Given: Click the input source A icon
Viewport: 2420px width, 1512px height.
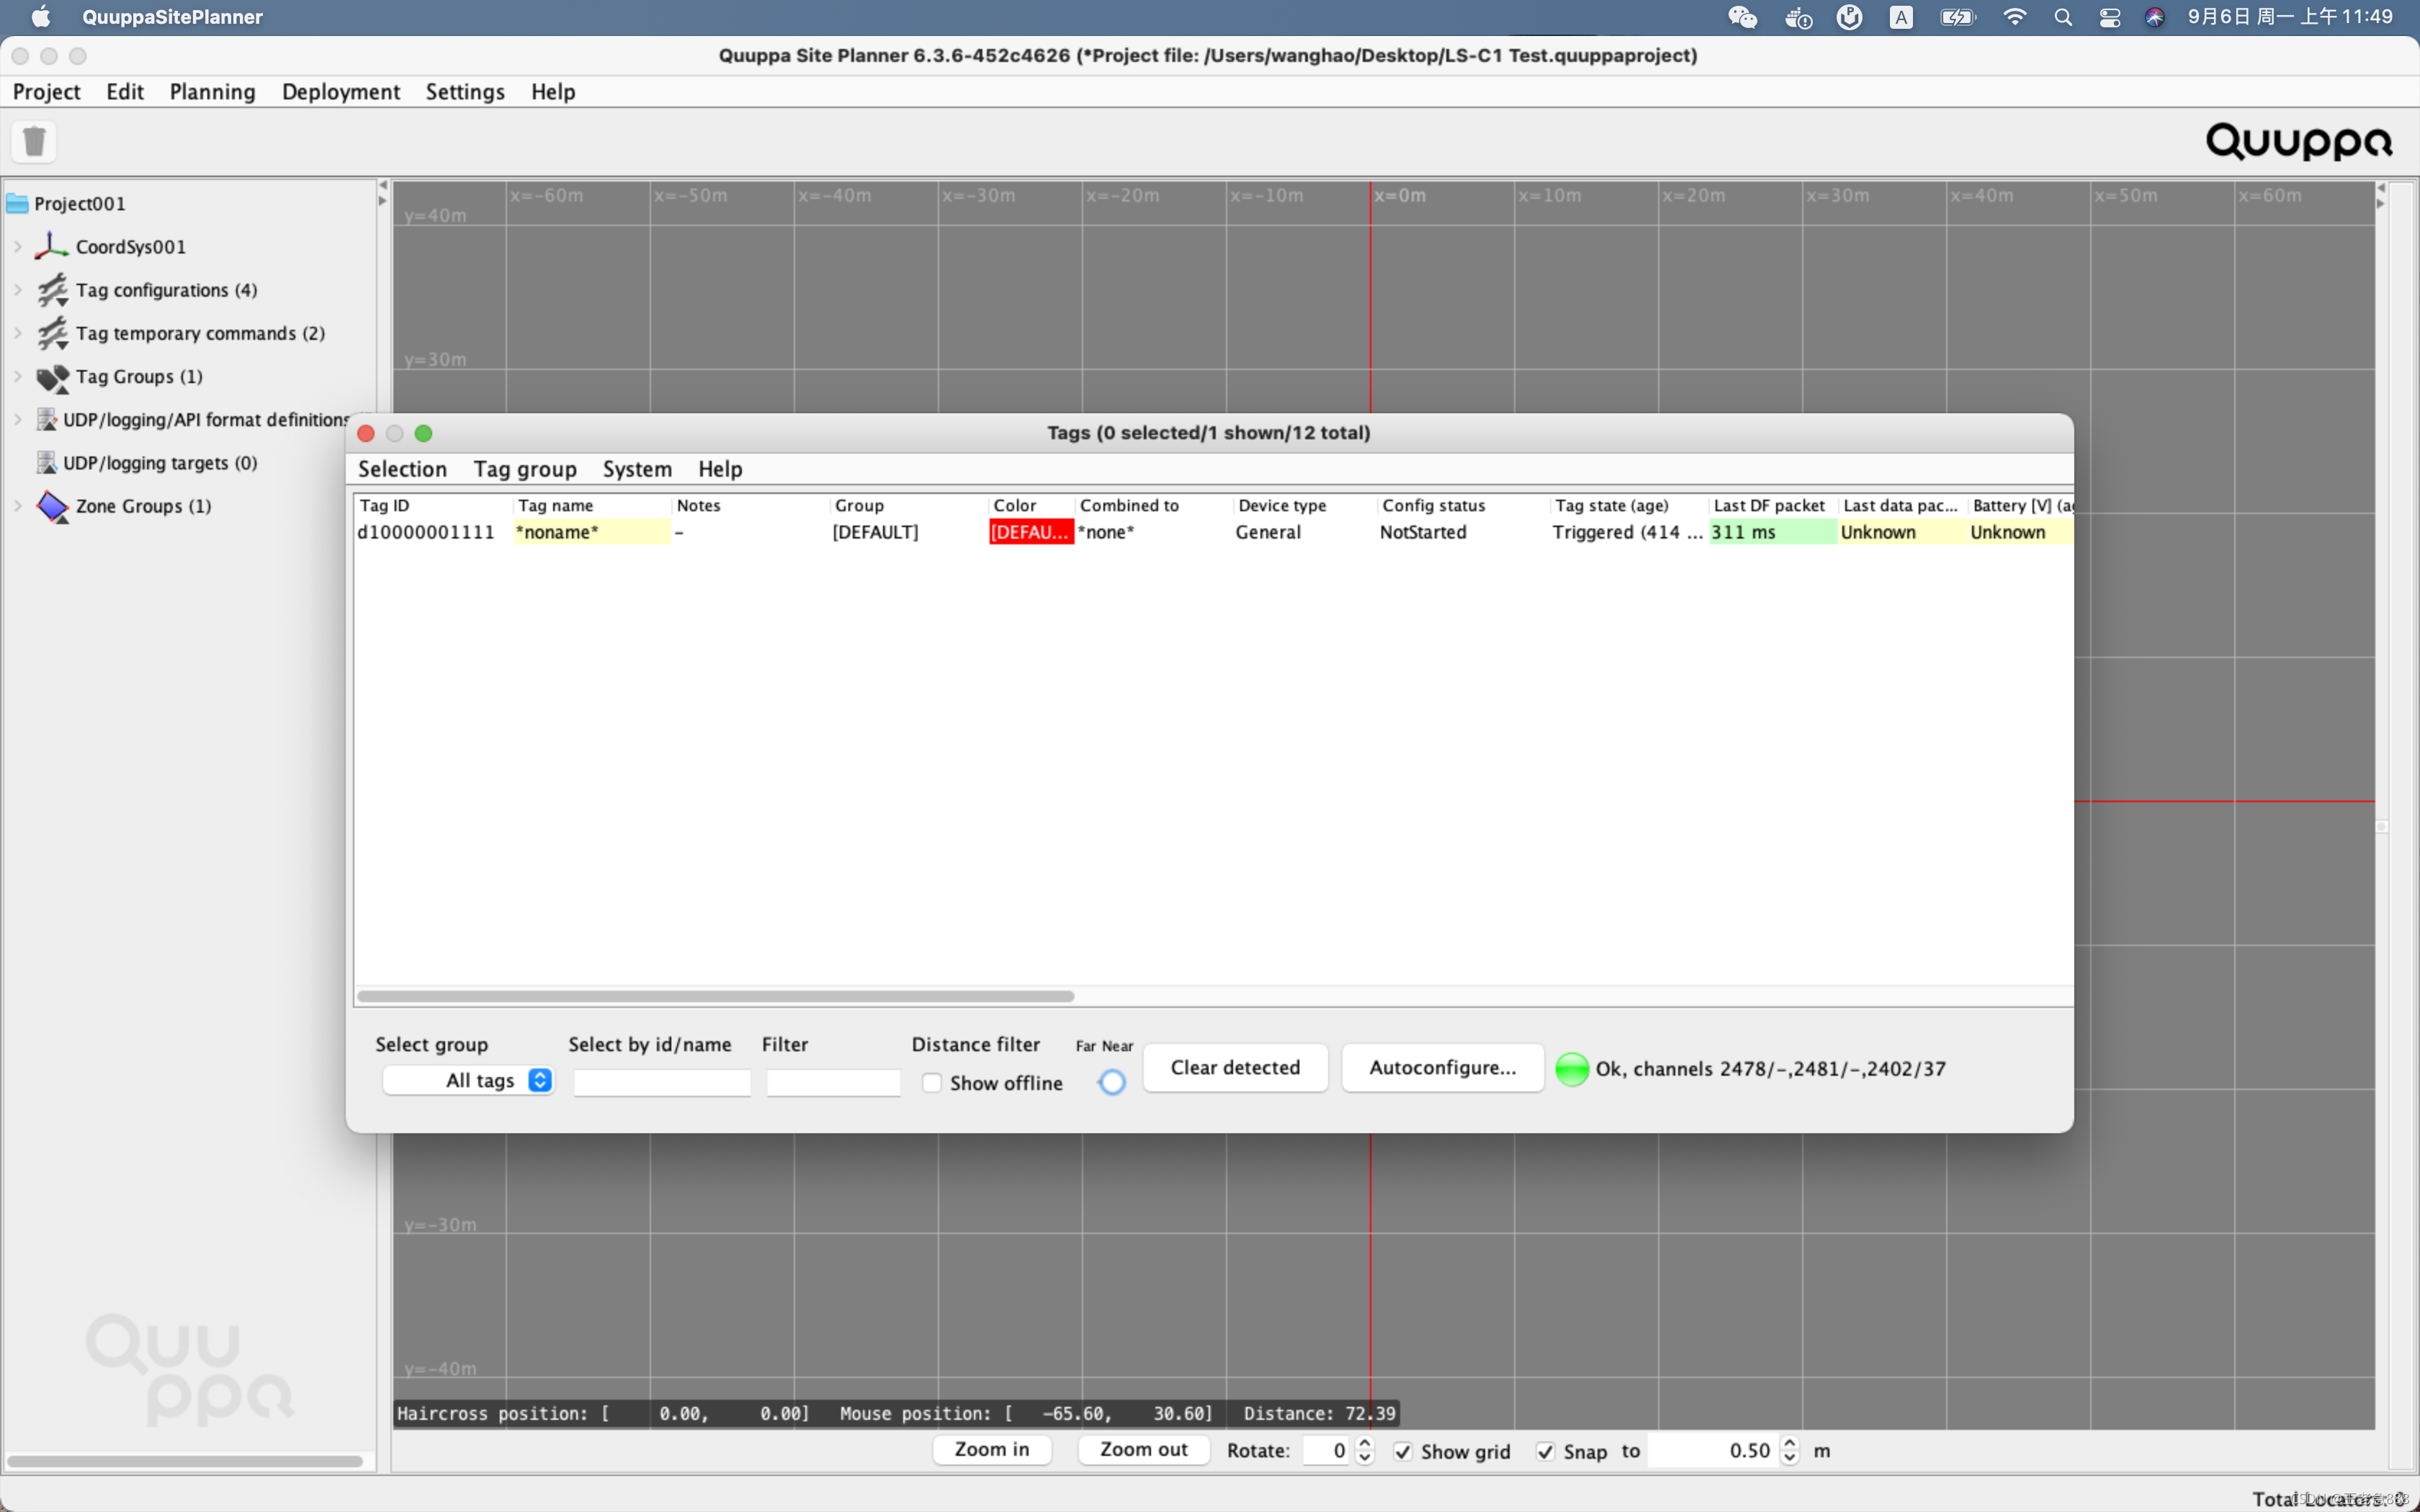Looking at the screenshot, I should click(x=1901, y=17).
